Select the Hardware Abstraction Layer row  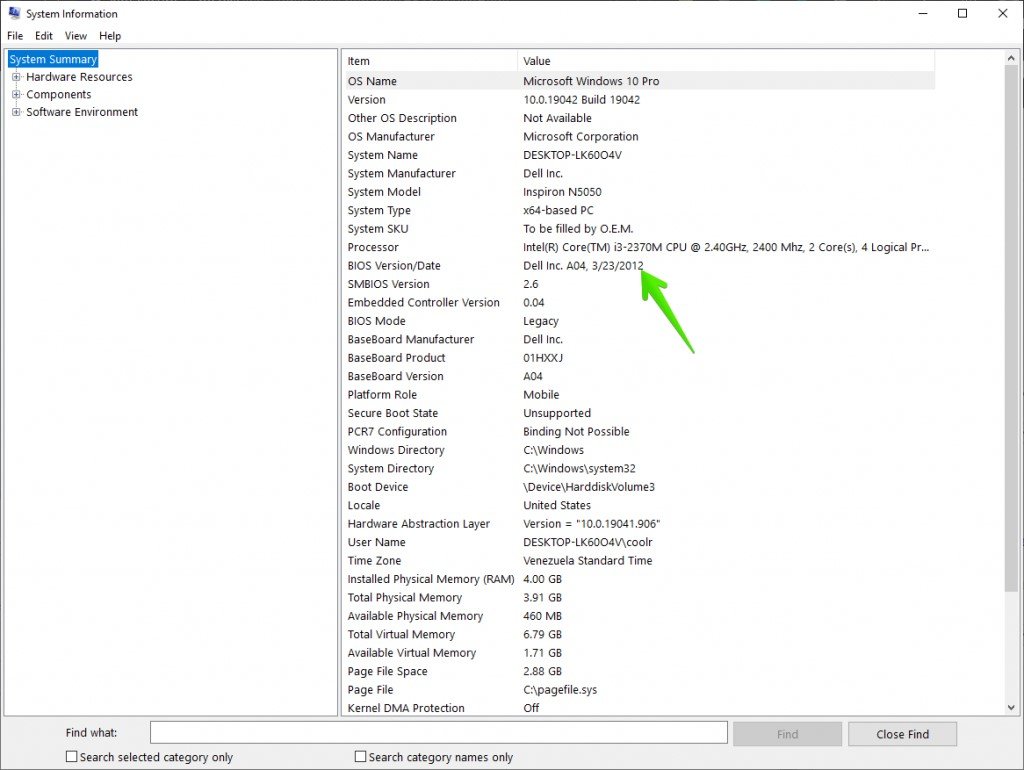(639, 524)
